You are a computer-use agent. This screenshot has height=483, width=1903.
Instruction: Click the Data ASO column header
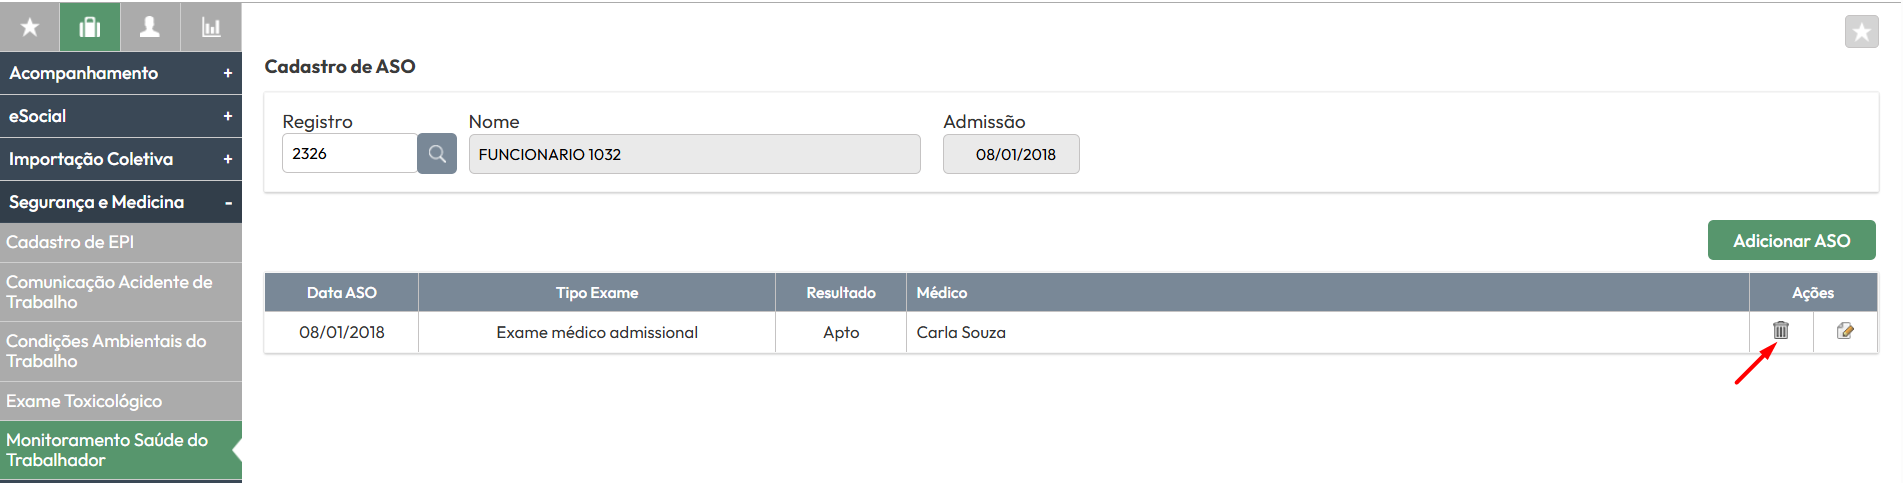tap(341, 293)
